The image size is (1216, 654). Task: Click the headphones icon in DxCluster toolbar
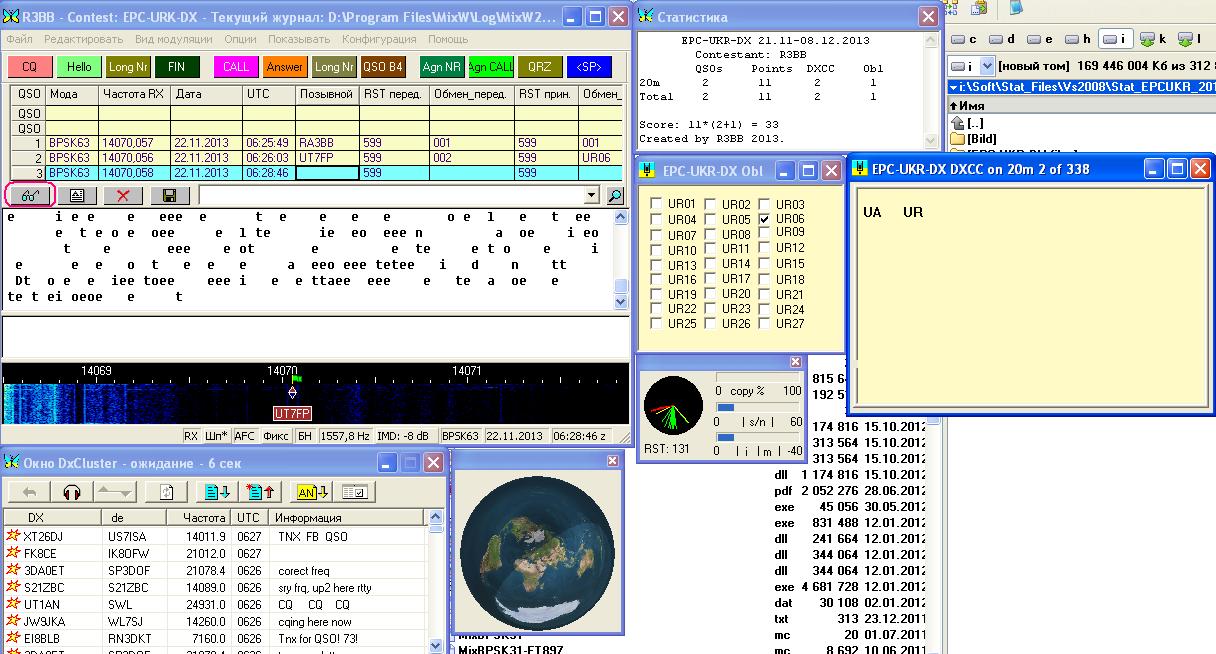(71, 492)
